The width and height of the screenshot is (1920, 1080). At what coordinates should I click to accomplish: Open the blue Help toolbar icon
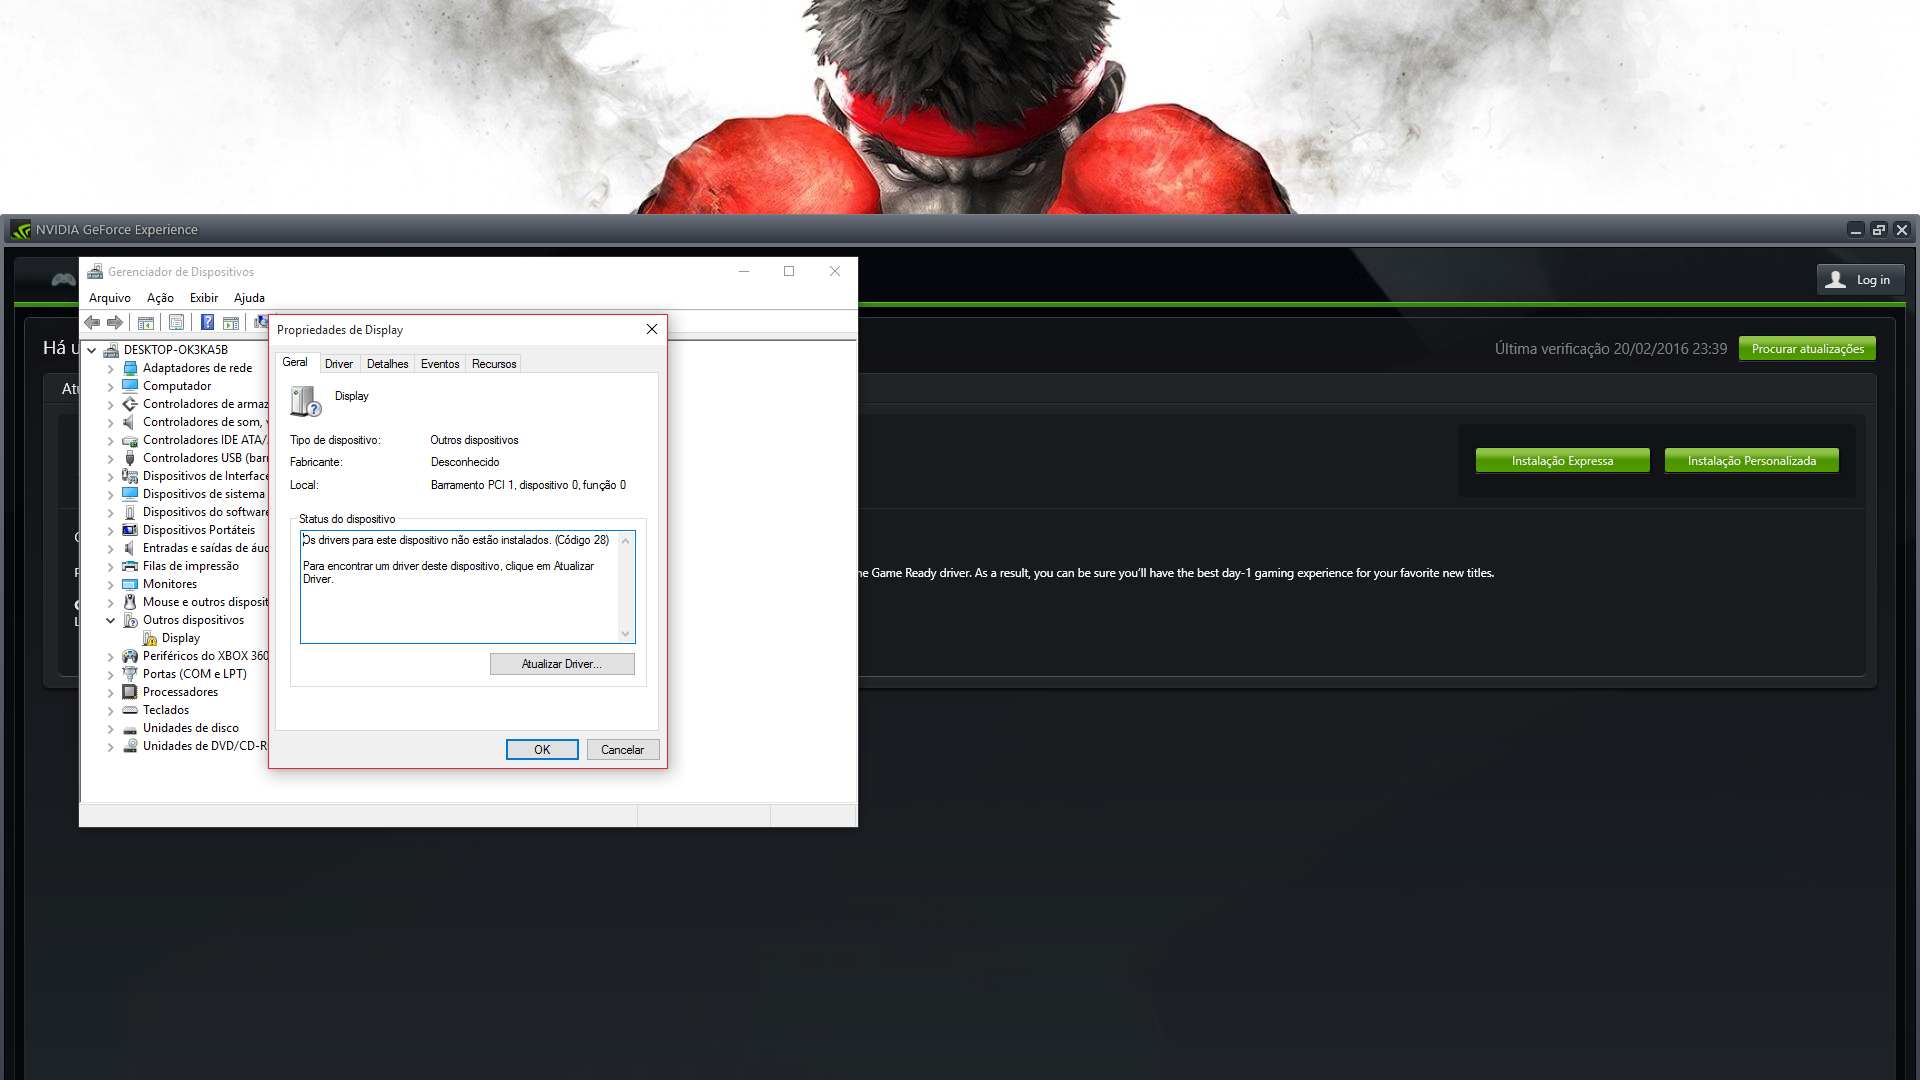coord(207,323)
